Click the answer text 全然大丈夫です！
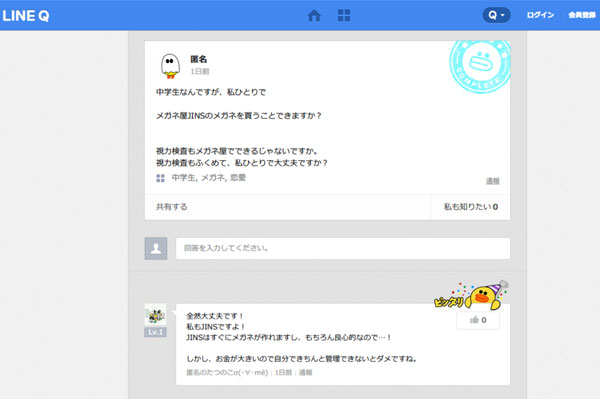The width and height of the screenshot is (600, 399). point(215,316)
